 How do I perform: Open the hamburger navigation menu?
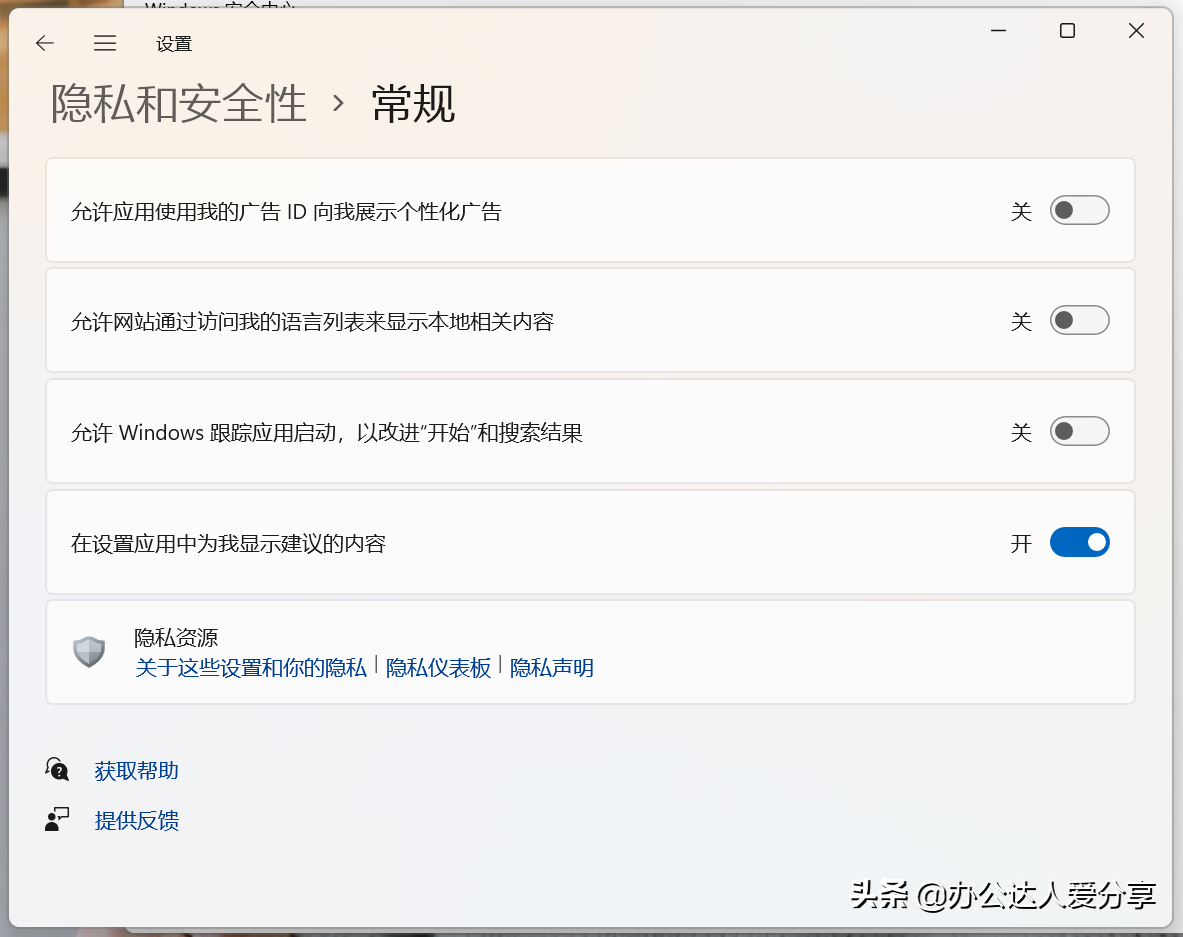click(105, 43)
